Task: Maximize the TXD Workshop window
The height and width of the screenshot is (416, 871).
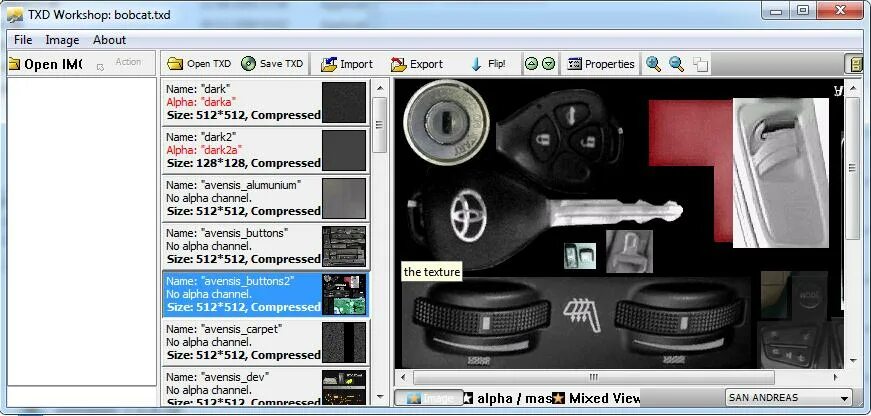Action: click(803, 11)
